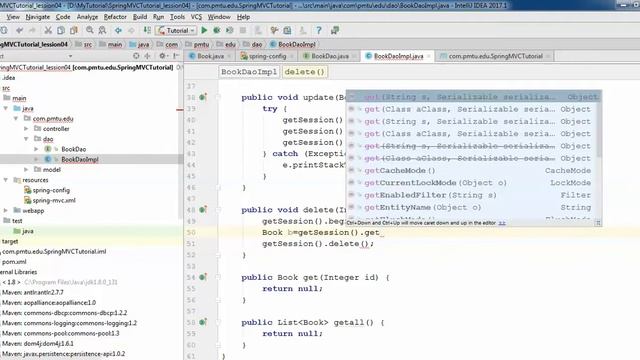
Task: Expand the webapp folder
Action: [x=6, y=211]
